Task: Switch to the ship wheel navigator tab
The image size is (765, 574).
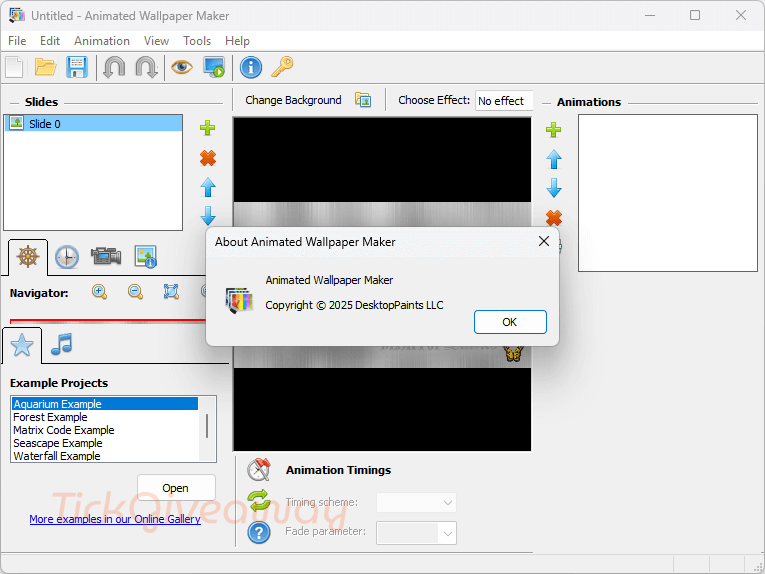Action: click(x=28, y=257)
